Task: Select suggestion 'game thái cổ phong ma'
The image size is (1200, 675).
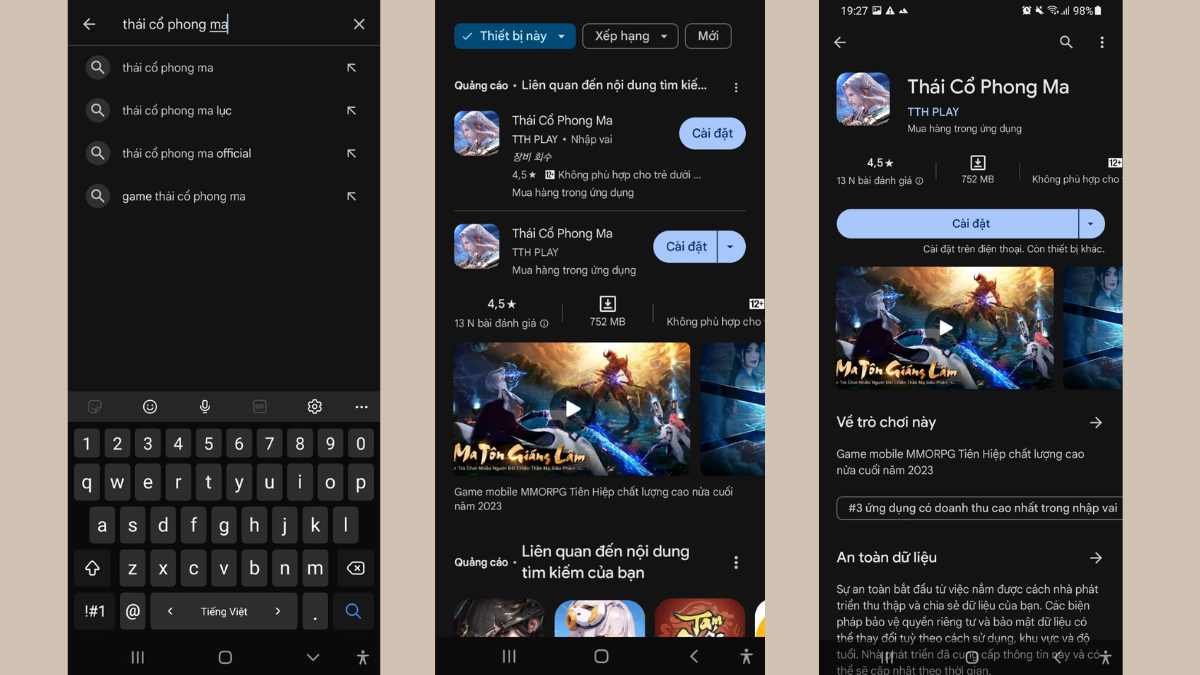Action: coord(184,196)
